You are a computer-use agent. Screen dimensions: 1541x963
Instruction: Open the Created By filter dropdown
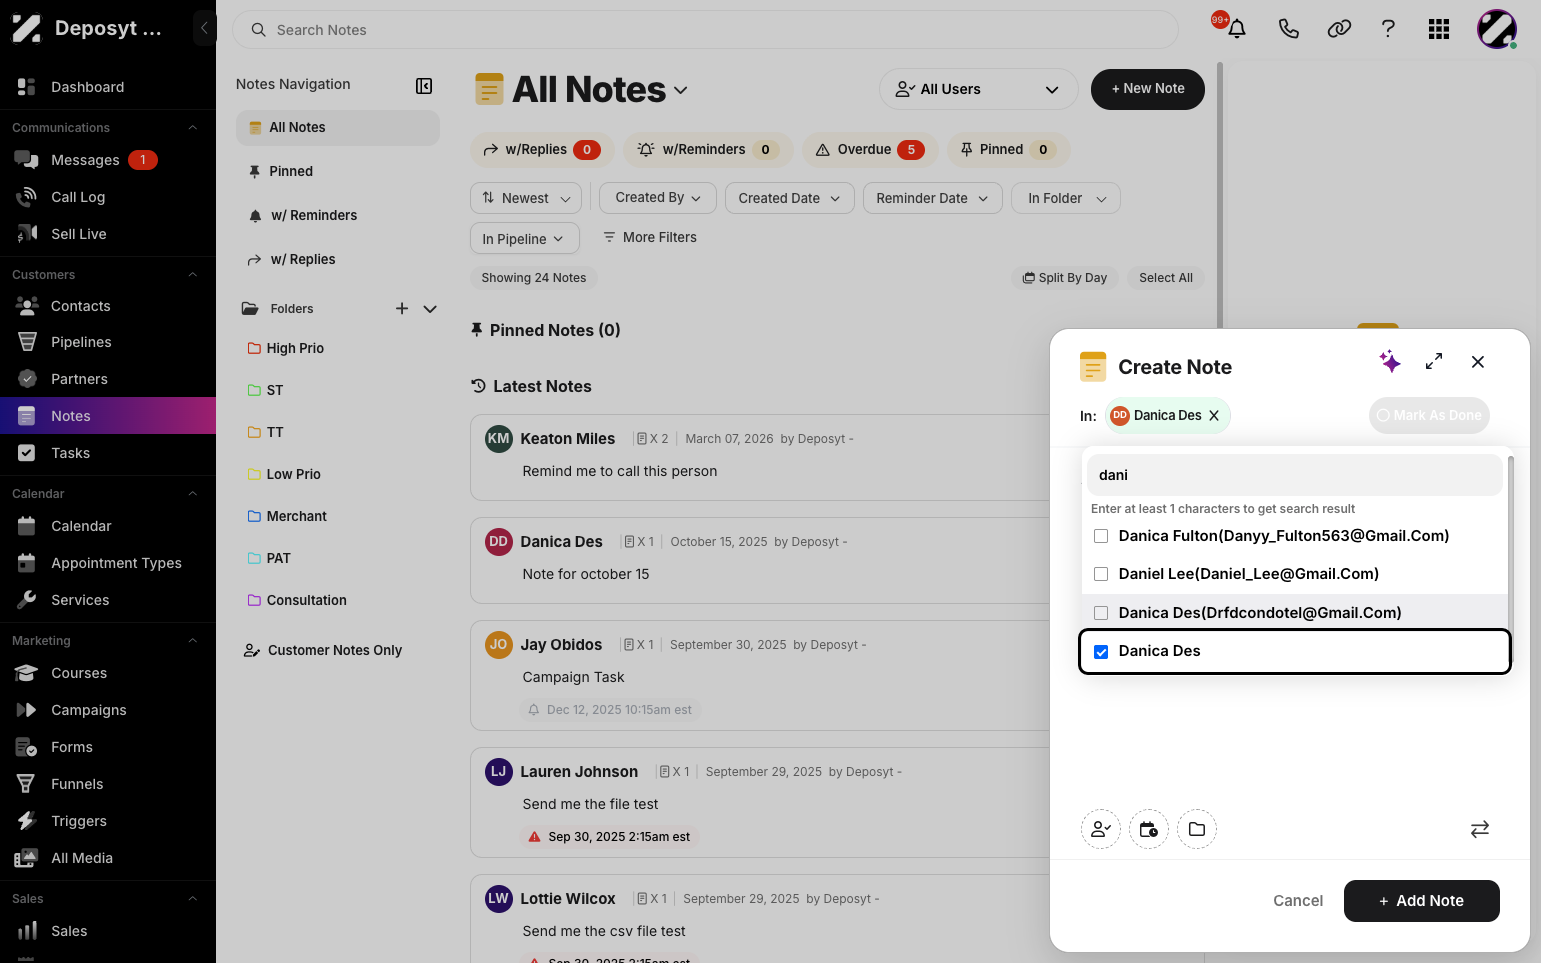(x=658, y=198)
